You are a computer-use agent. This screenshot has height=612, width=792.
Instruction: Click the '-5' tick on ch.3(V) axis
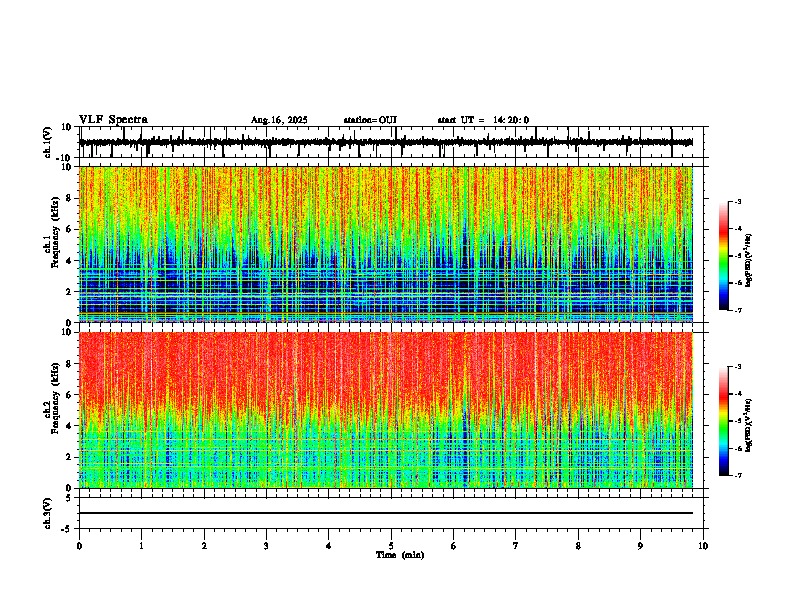(67, 529)
